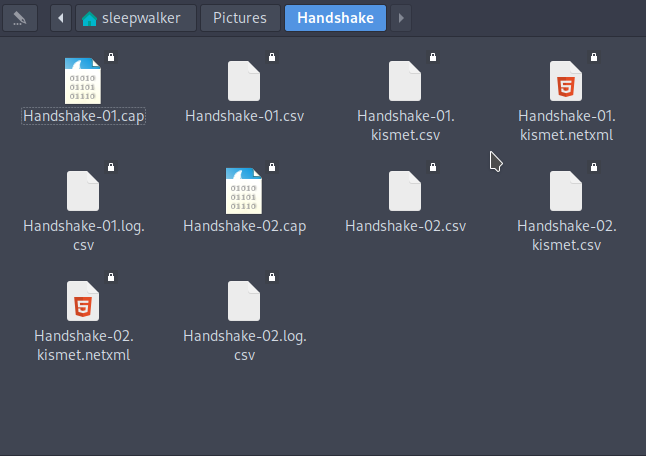The width and height of the screenshot is (646, 456).
Task: Select the Handshake-01.log.csv file icon
Action: point(83,190)
